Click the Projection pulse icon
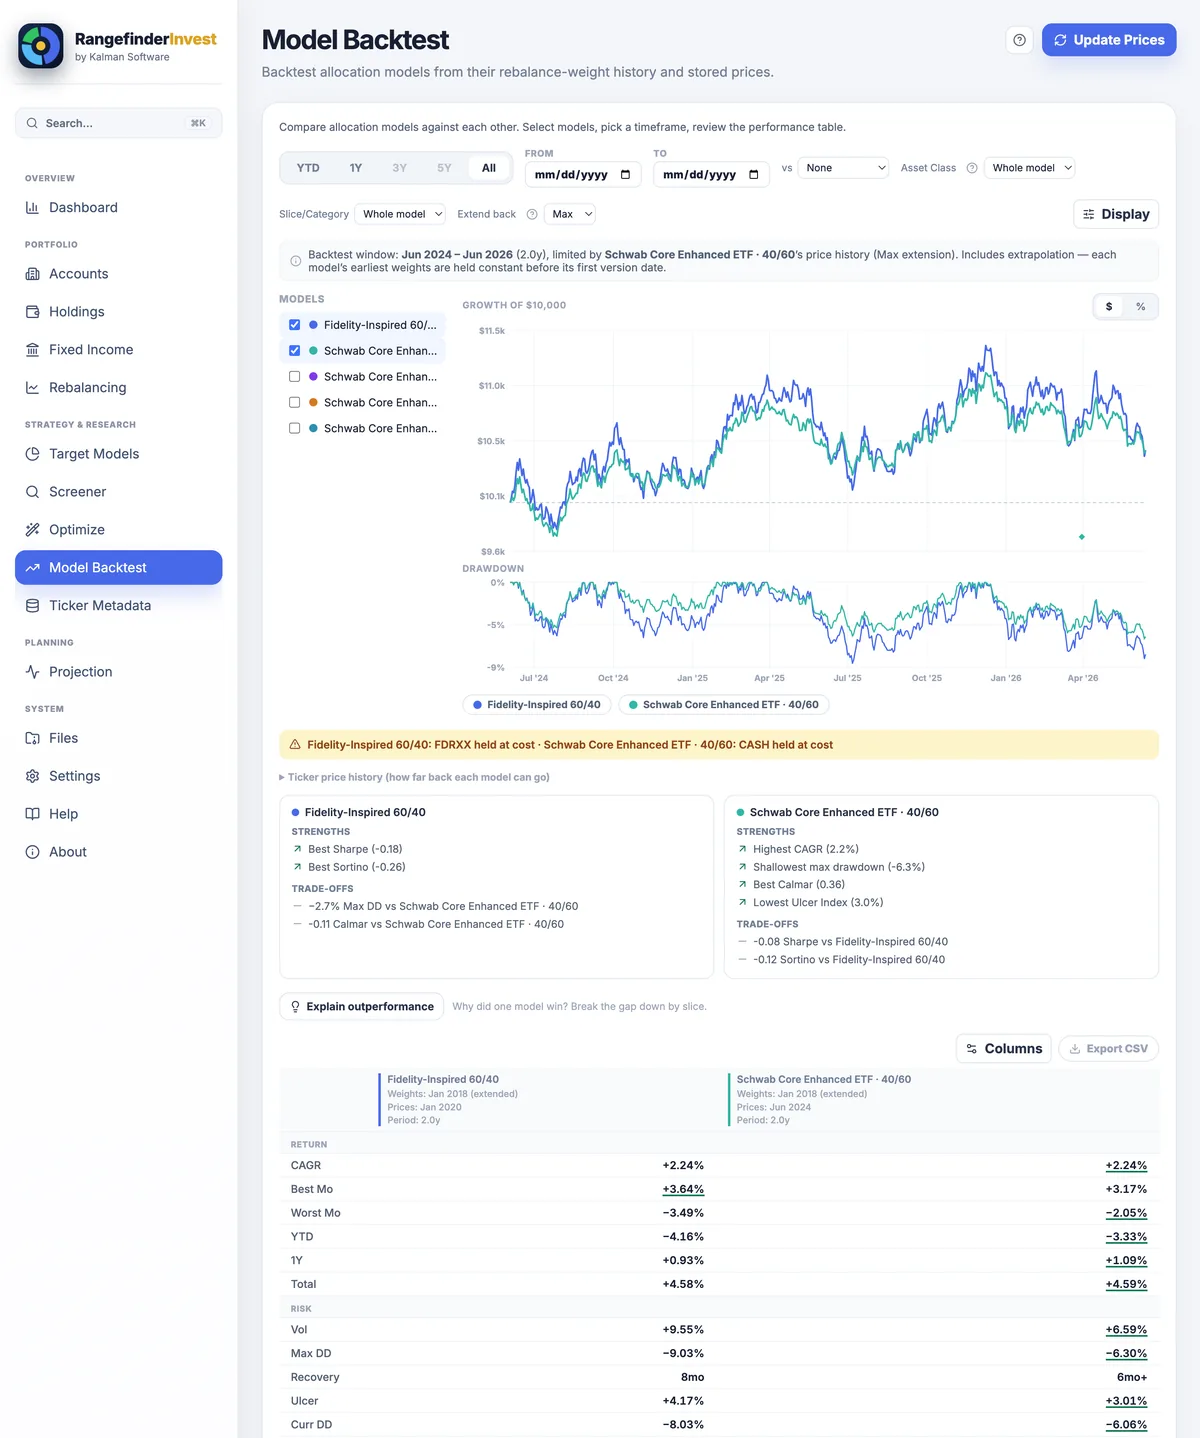 [32, 672]
